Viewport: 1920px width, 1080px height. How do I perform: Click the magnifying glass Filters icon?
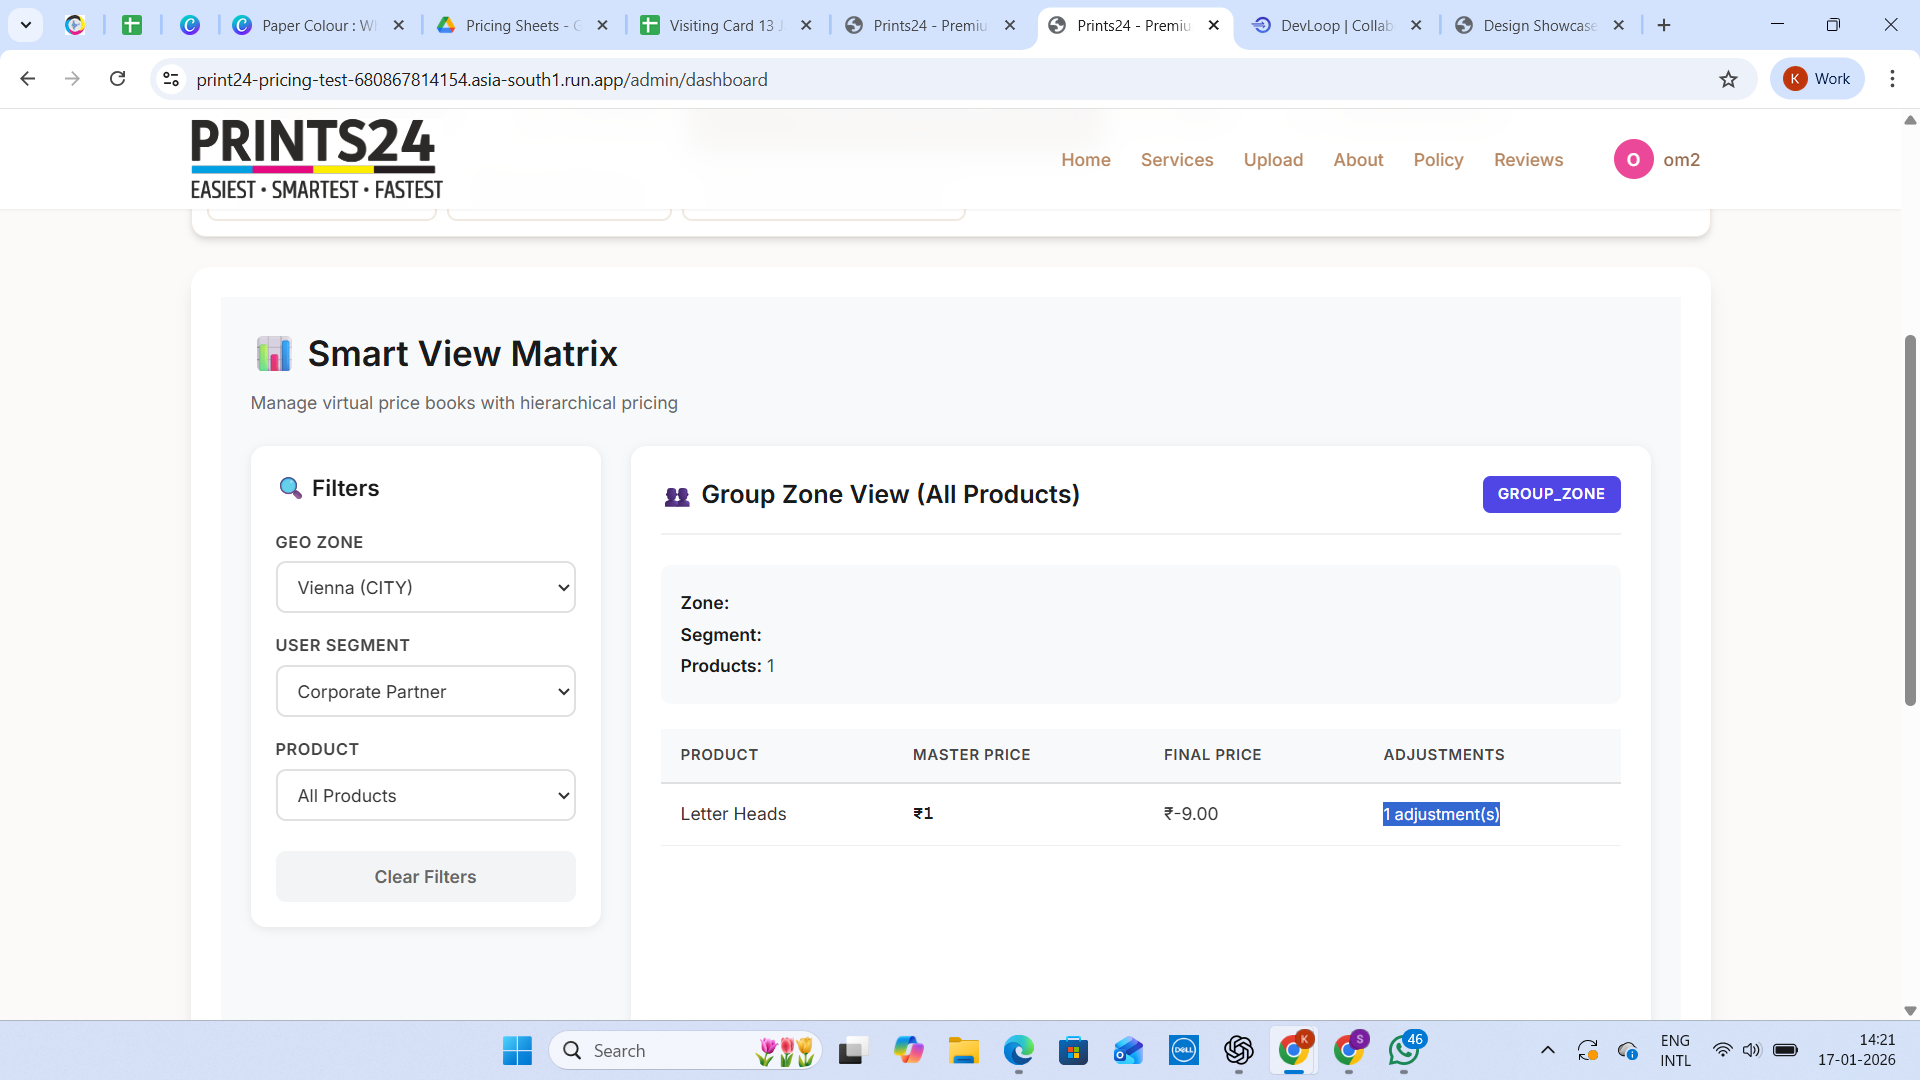click(290, 488)
